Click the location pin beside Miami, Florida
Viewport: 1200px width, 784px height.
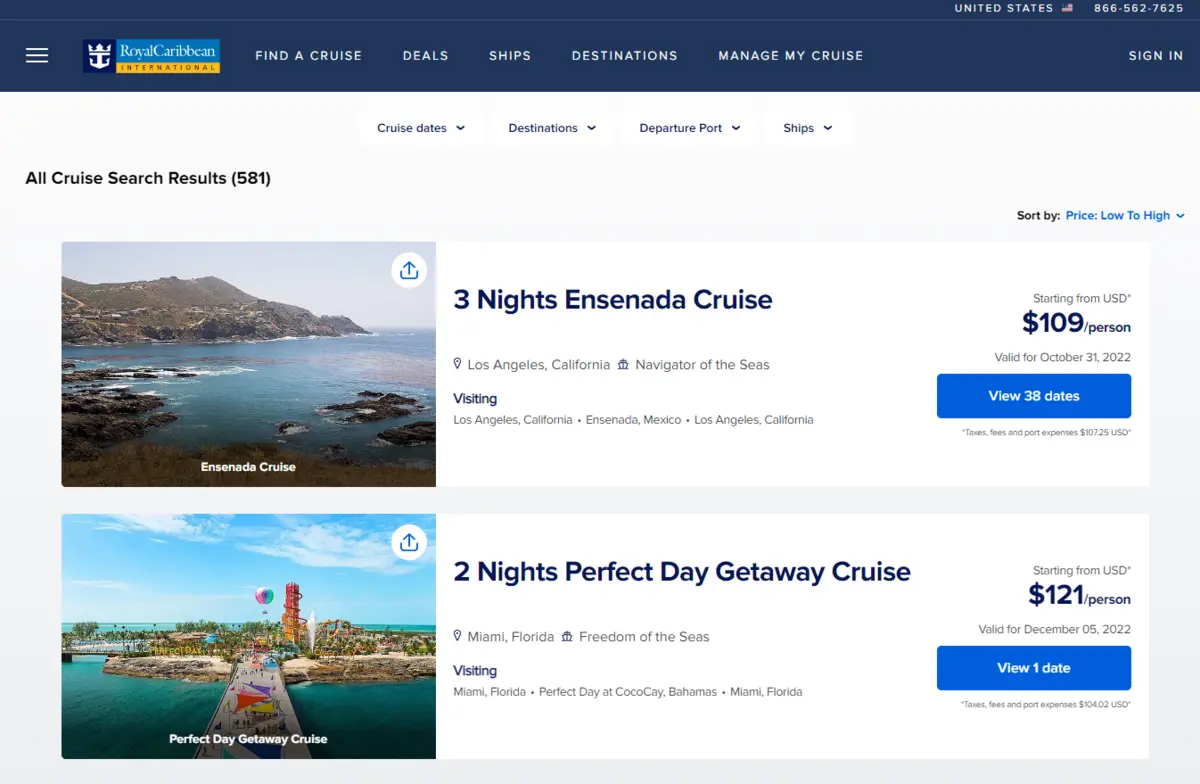coord(458,637)
